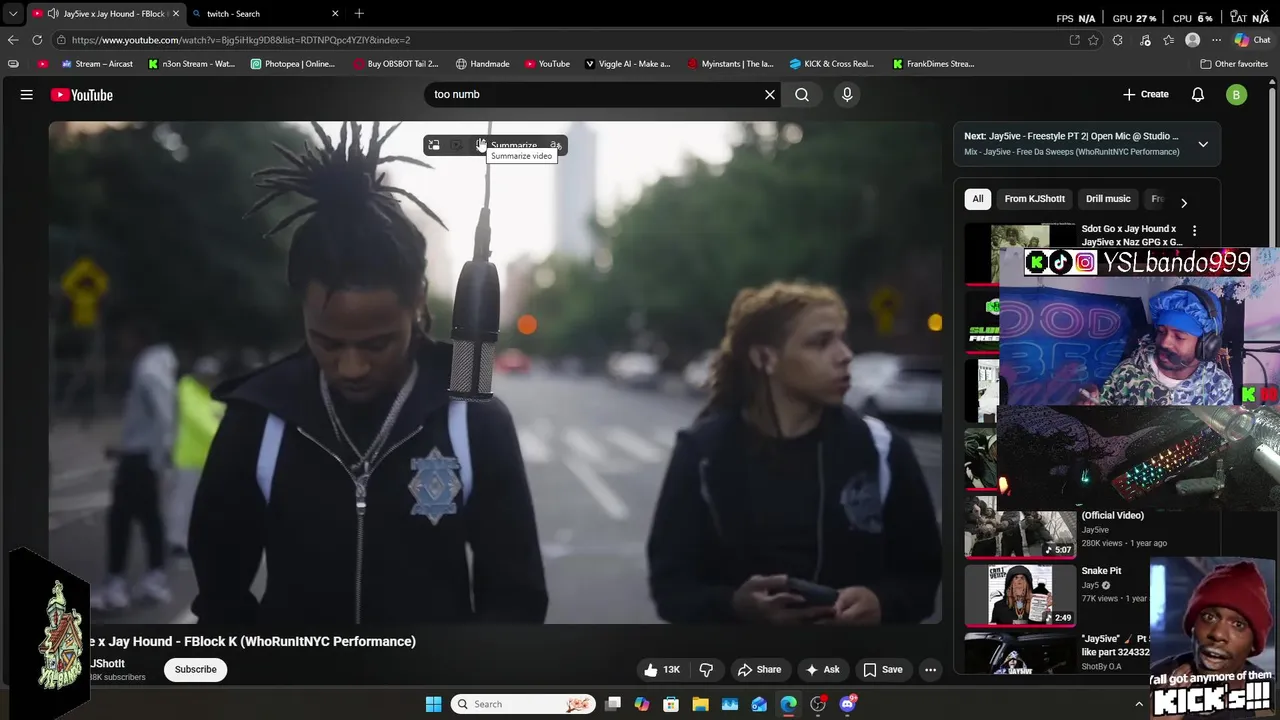The height and width of the screenshot is (720, 1280).
Task: Like the video (13K thumbs up)
Action: click(x=664, y=670)
